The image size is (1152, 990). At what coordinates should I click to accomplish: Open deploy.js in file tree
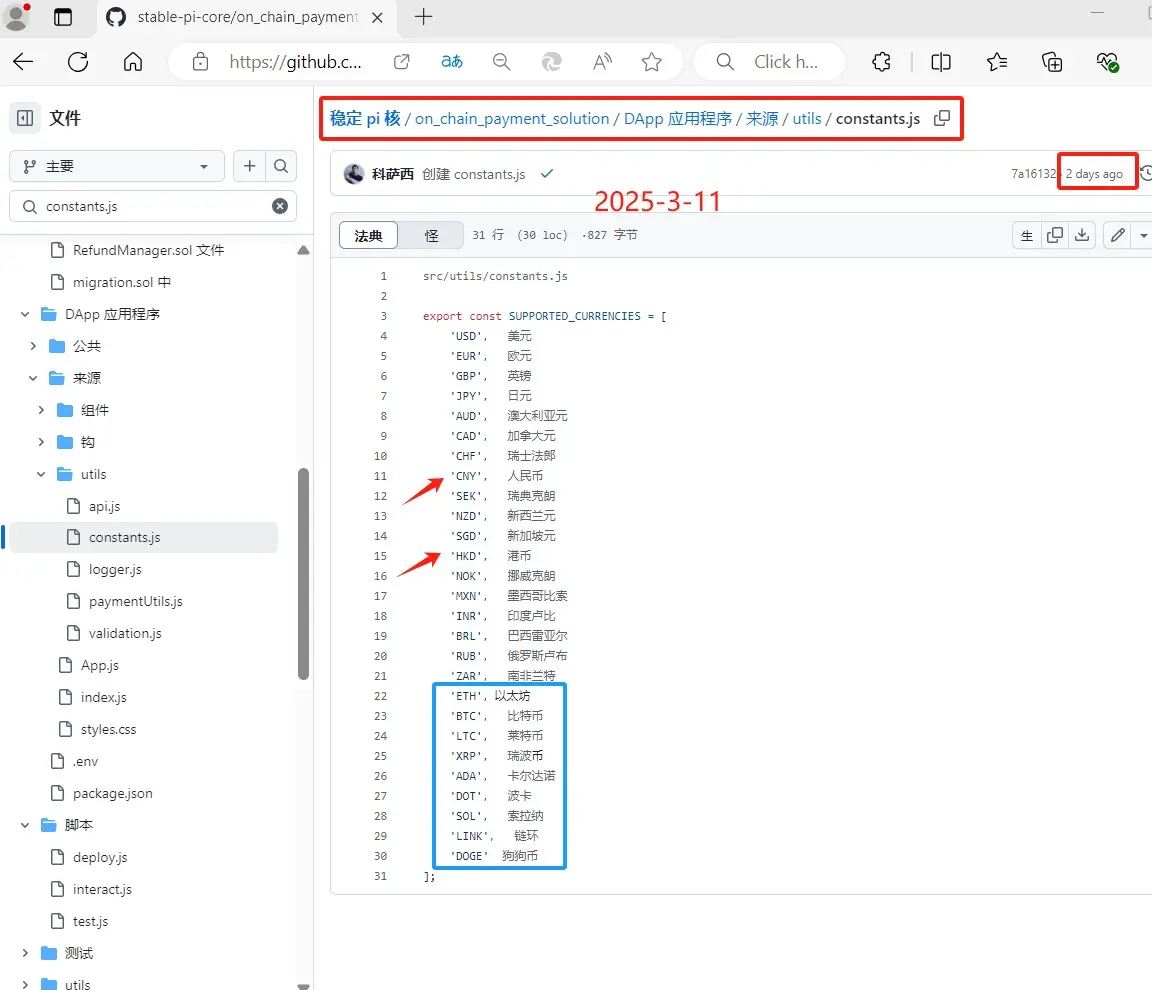pyautogui.click(x=100, y=857)
